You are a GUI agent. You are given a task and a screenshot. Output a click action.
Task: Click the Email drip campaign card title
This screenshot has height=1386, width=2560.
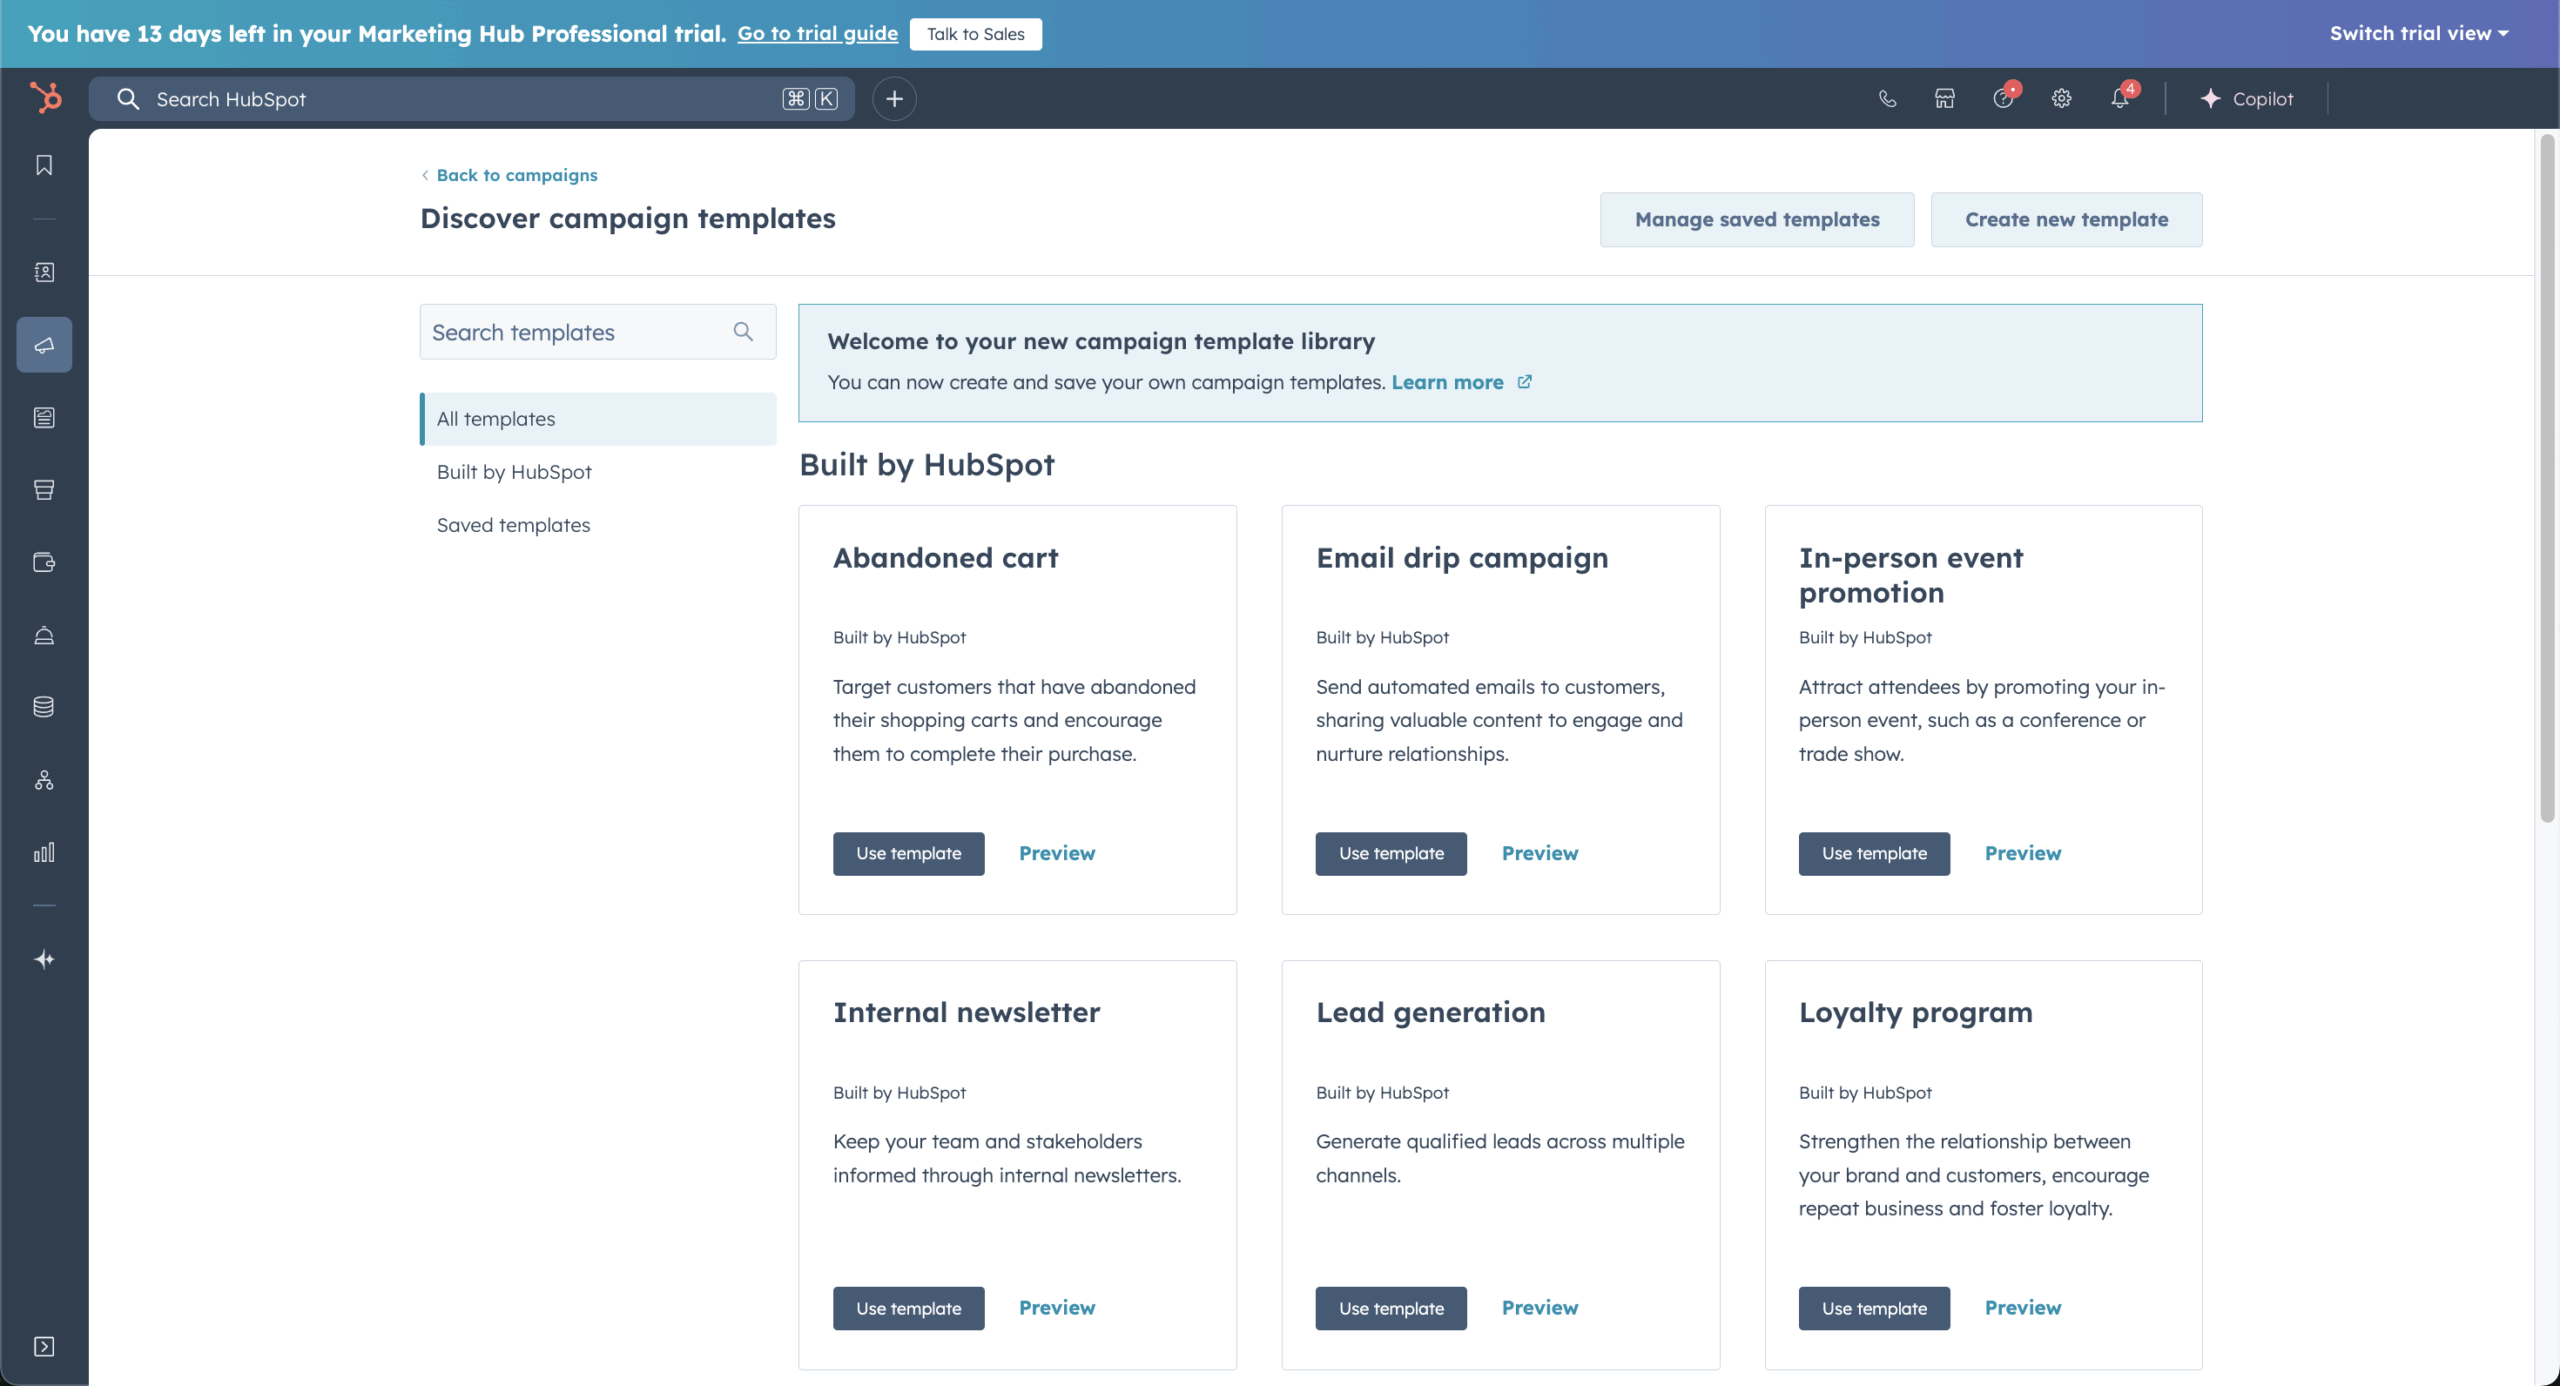tap(1462, 557)
